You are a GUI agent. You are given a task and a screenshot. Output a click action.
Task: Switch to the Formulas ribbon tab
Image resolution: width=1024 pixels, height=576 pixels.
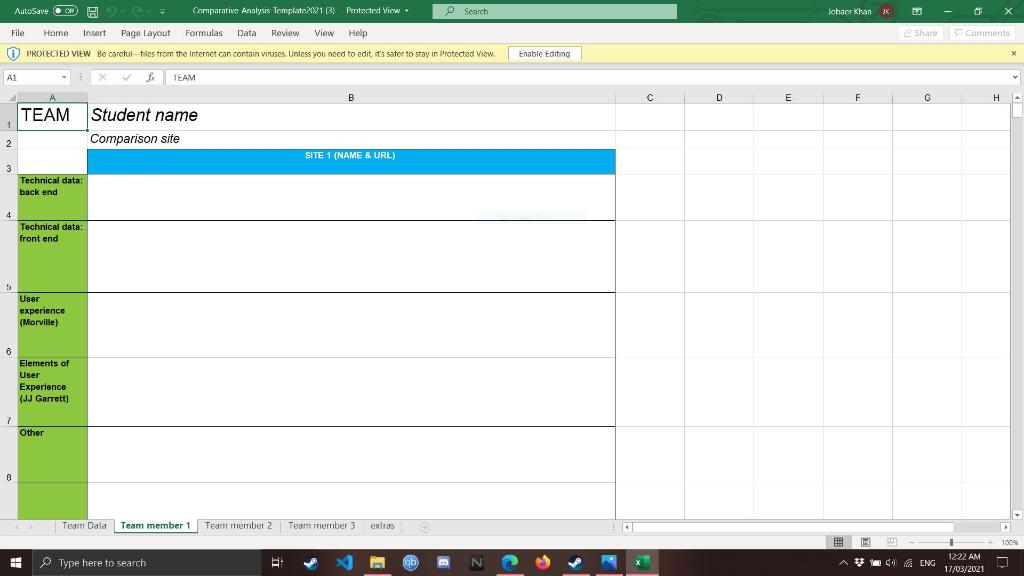pos(203,32)
